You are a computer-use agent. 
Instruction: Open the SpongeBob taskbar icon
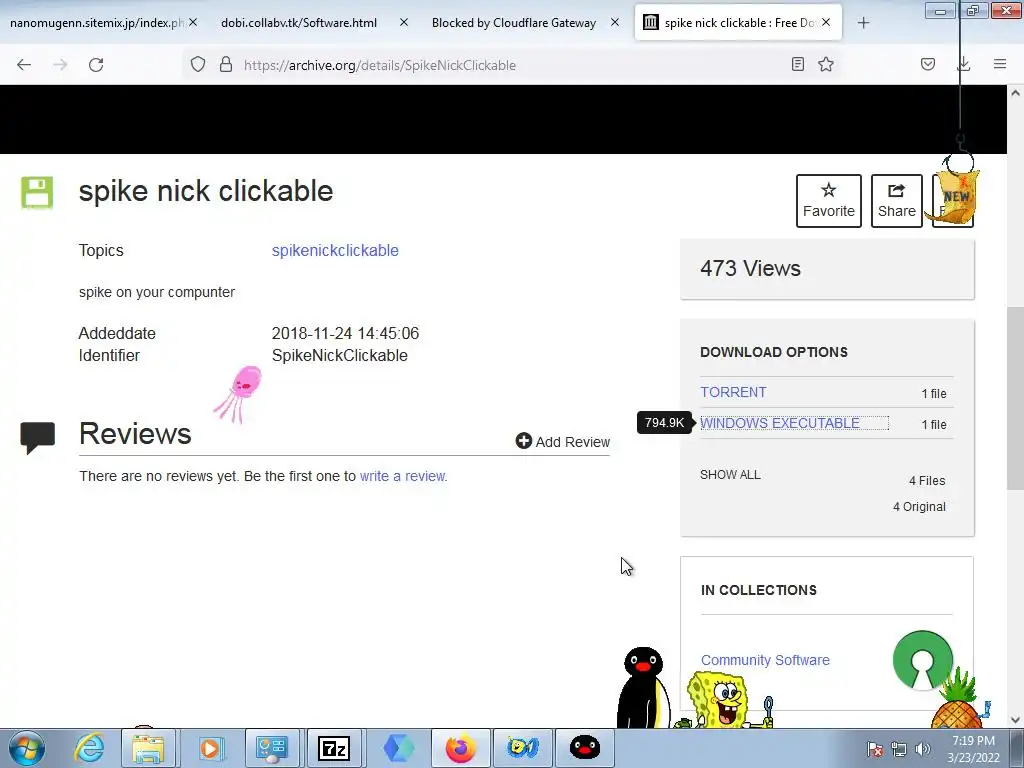[523, 748]
